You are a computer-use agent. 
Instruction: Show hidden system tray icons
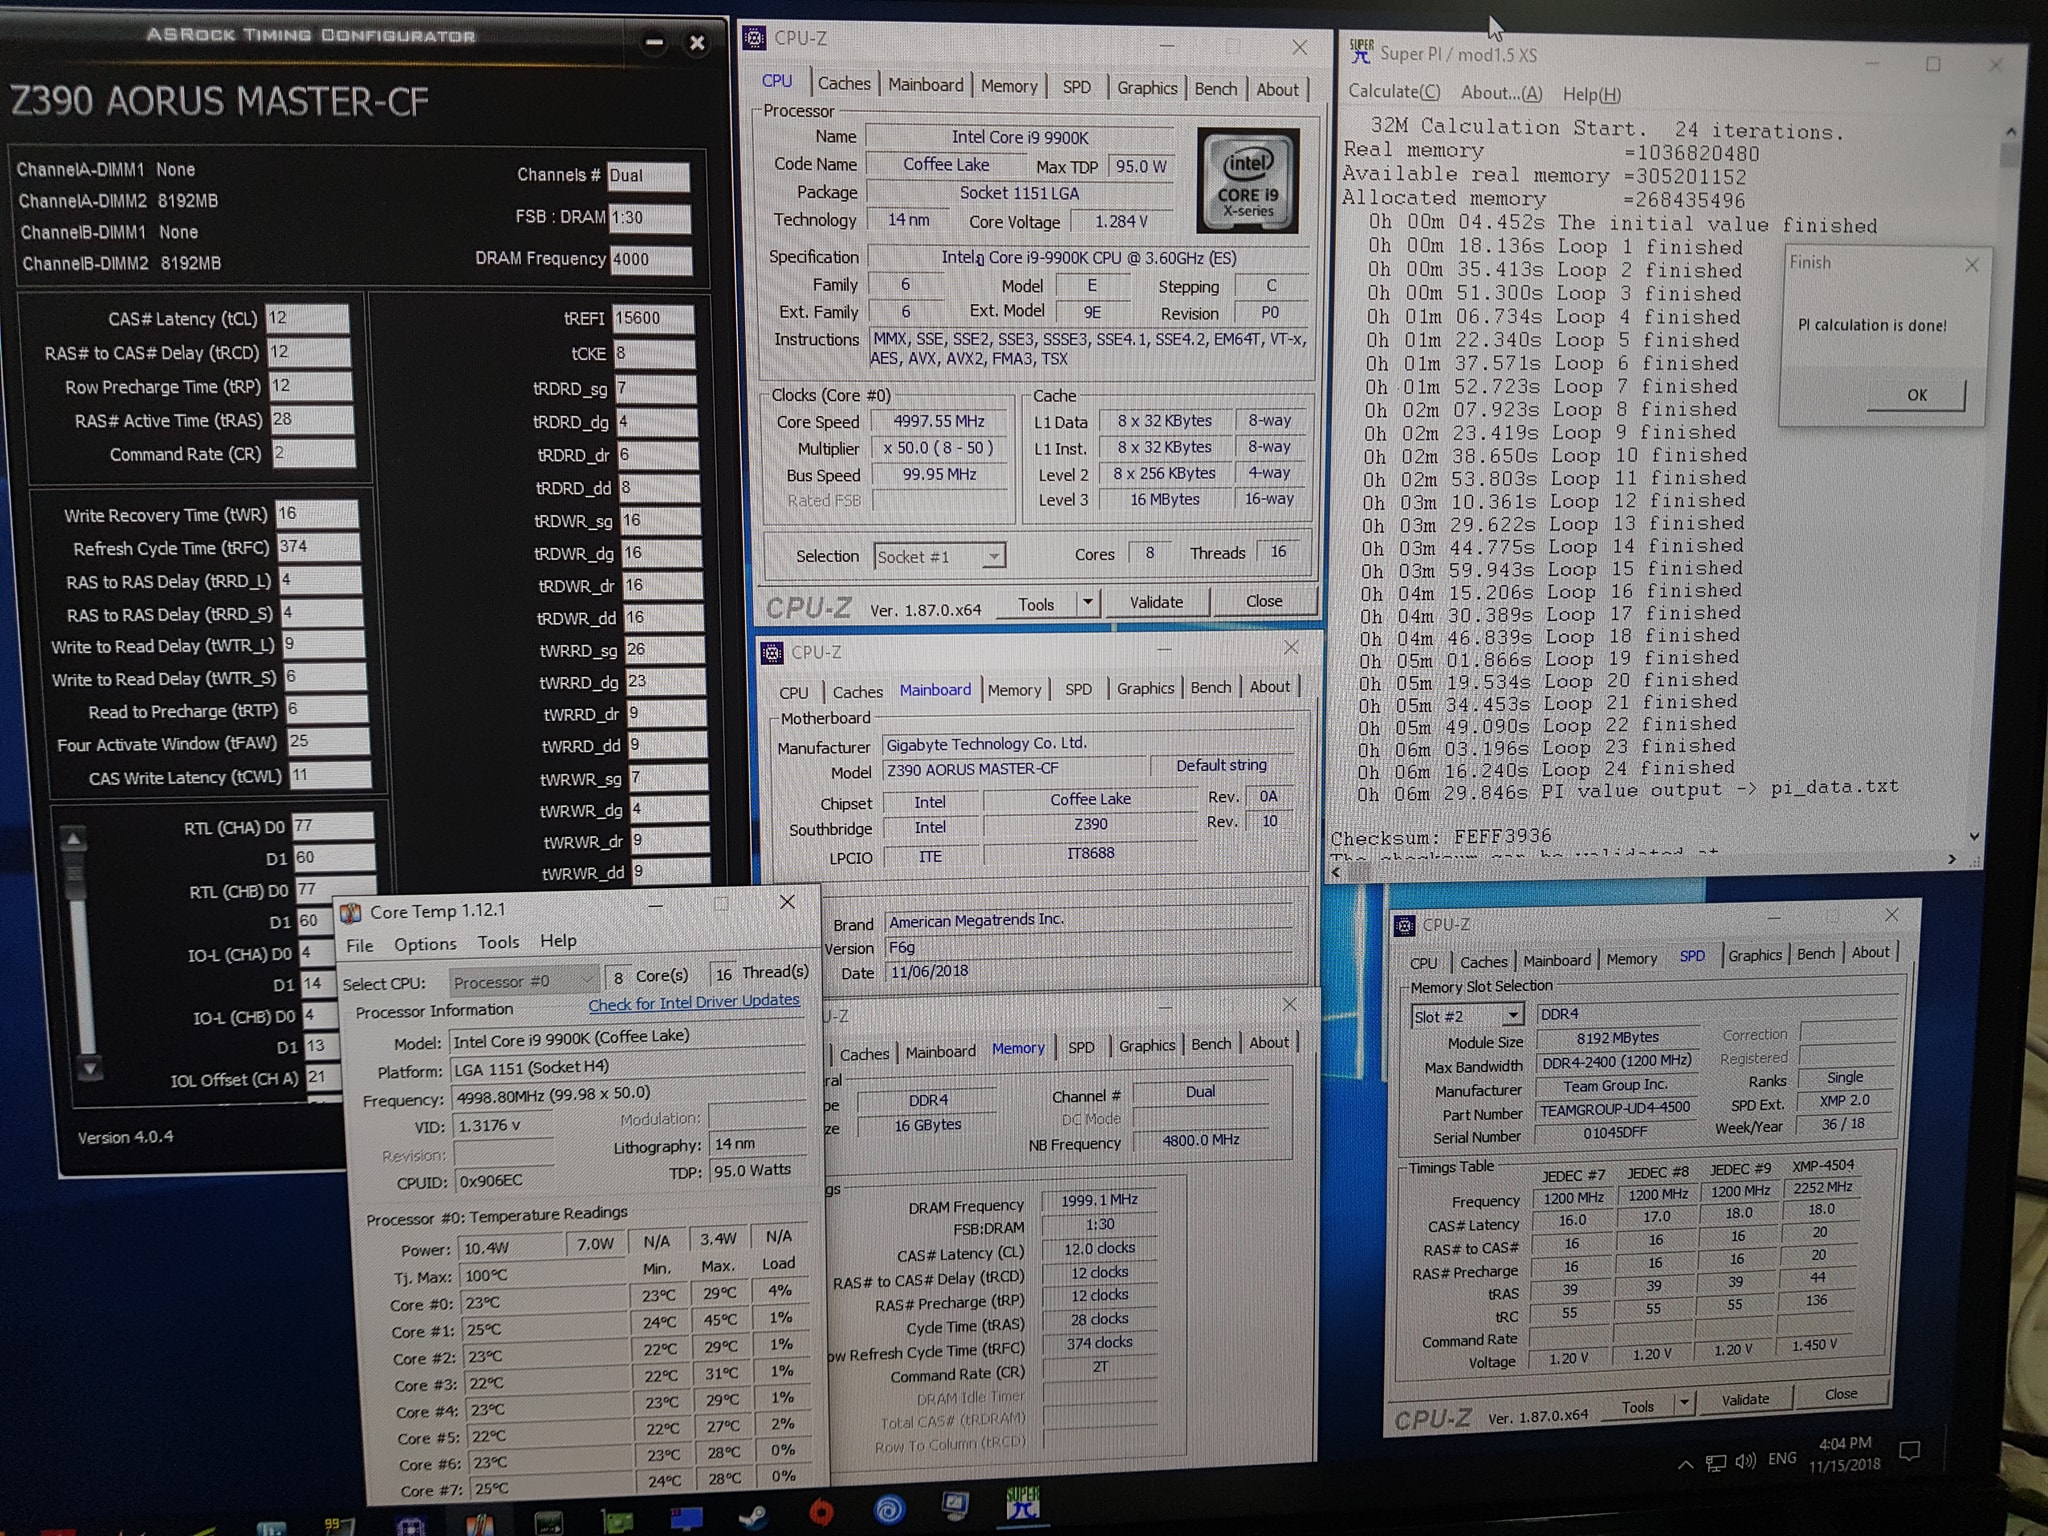coord(1685,1465)
